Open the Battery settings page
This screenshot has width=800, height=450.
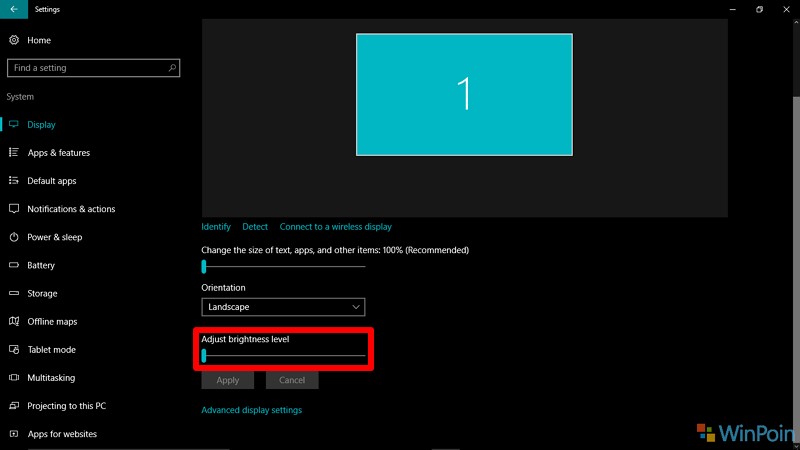41,265
